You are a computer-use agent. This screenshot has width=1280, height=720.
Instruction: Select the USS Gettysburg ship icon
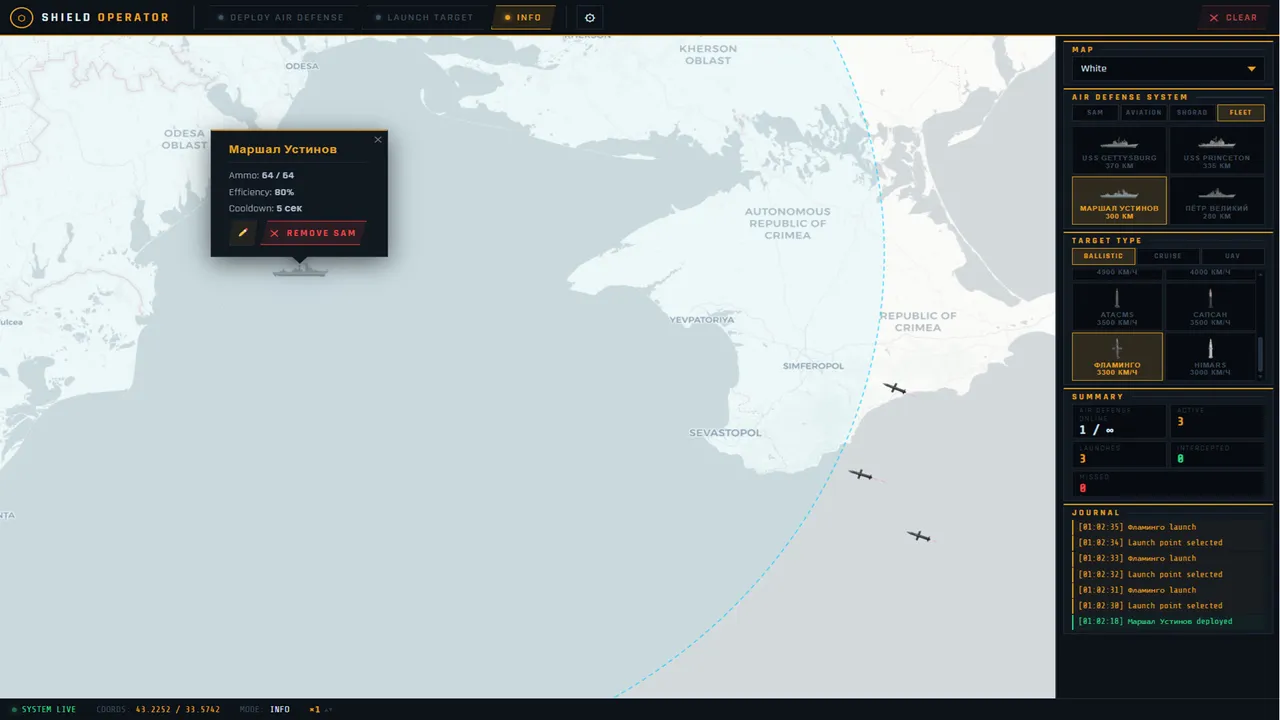1119,144
